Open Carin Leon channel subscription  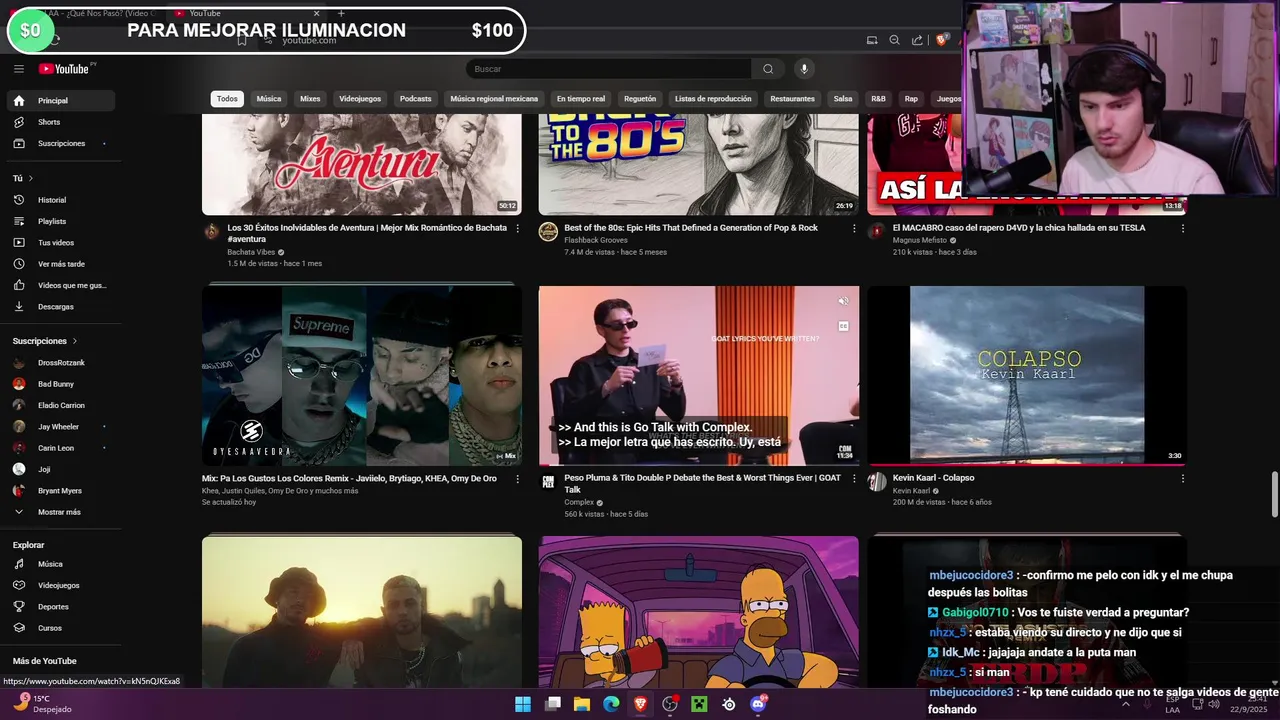coord(60,448)
